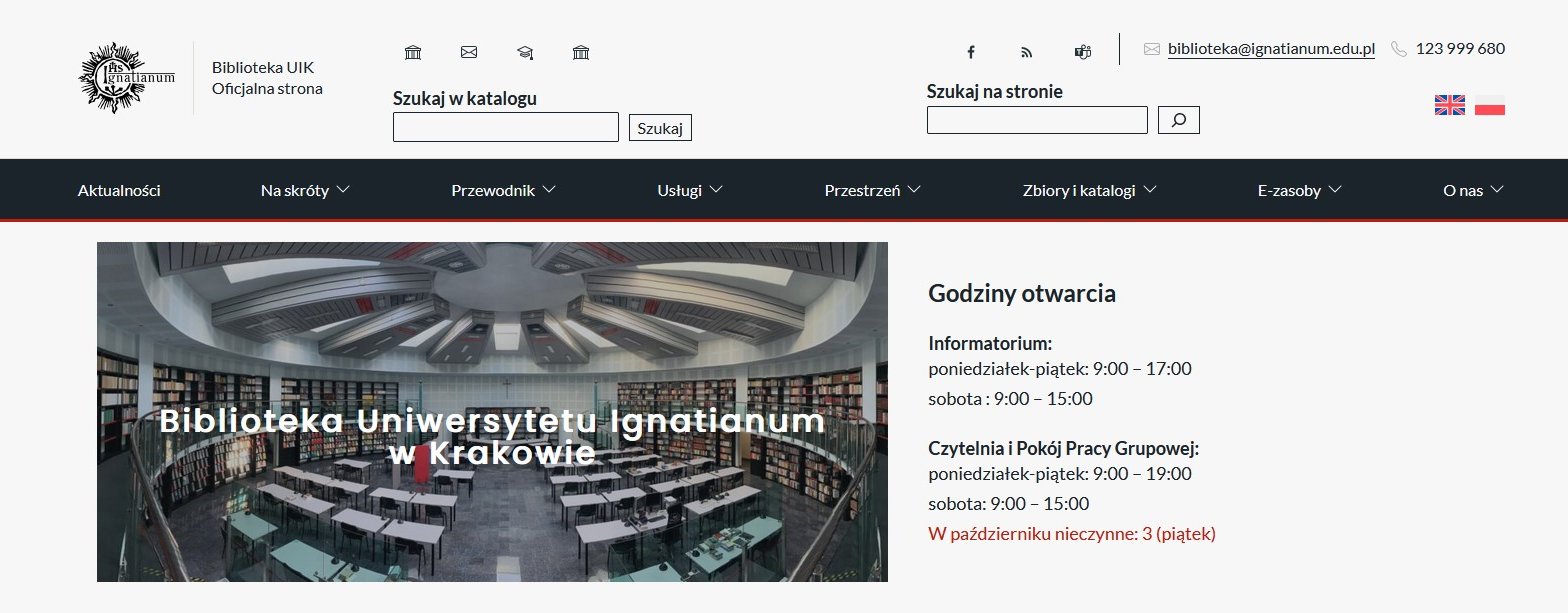Screen dimensions: 1568x613
Task: Open the biblioteka@ignatianum.edu.pl email link
Action: (x=1271, y=49)
